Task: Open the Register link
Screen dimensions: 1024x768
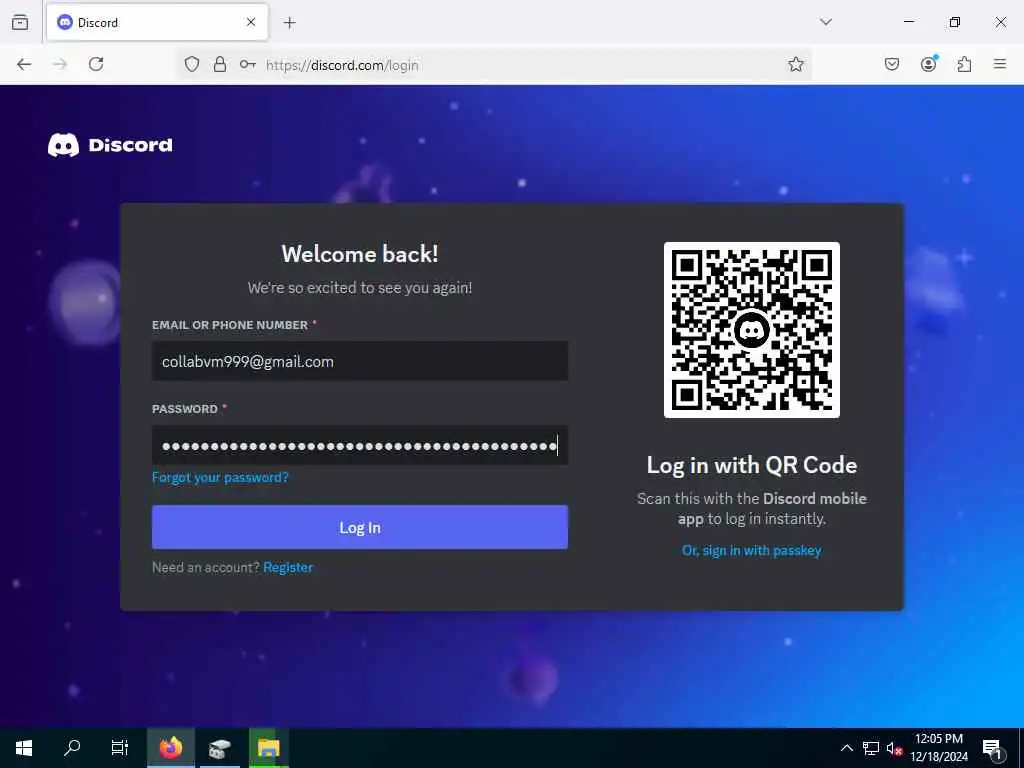Action: (x=288, y=568)
